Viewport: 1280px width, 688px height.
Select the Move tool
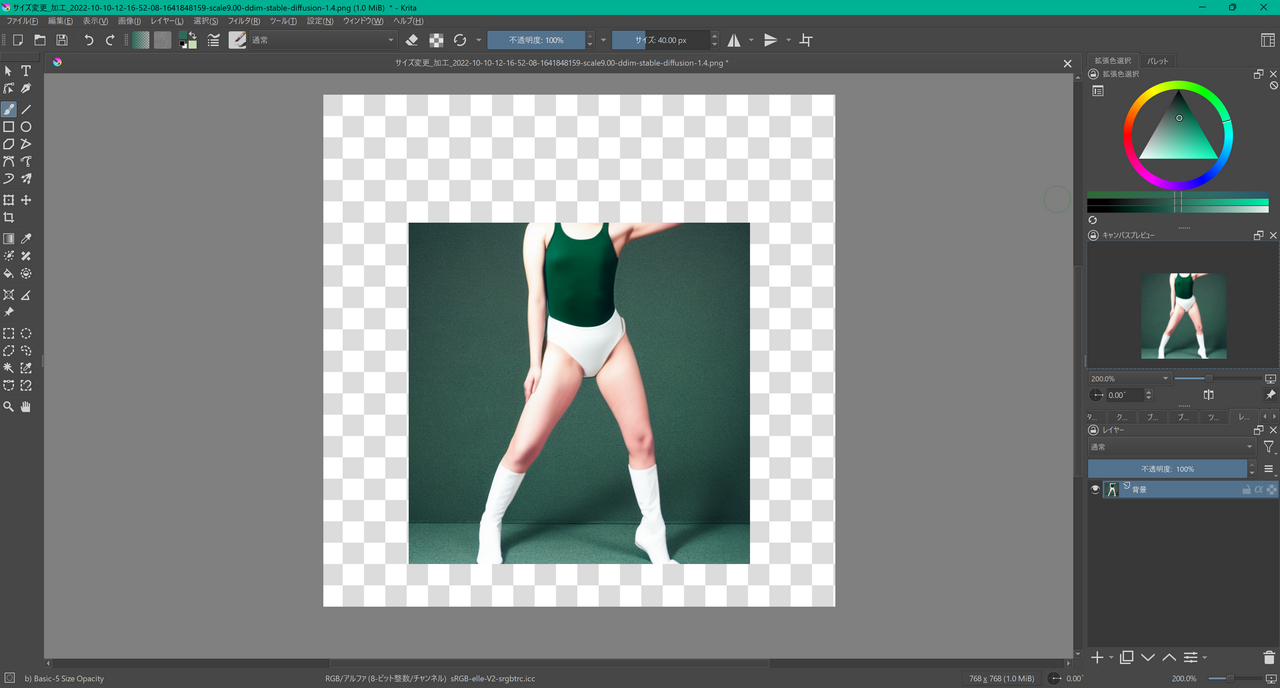point(26,200)
